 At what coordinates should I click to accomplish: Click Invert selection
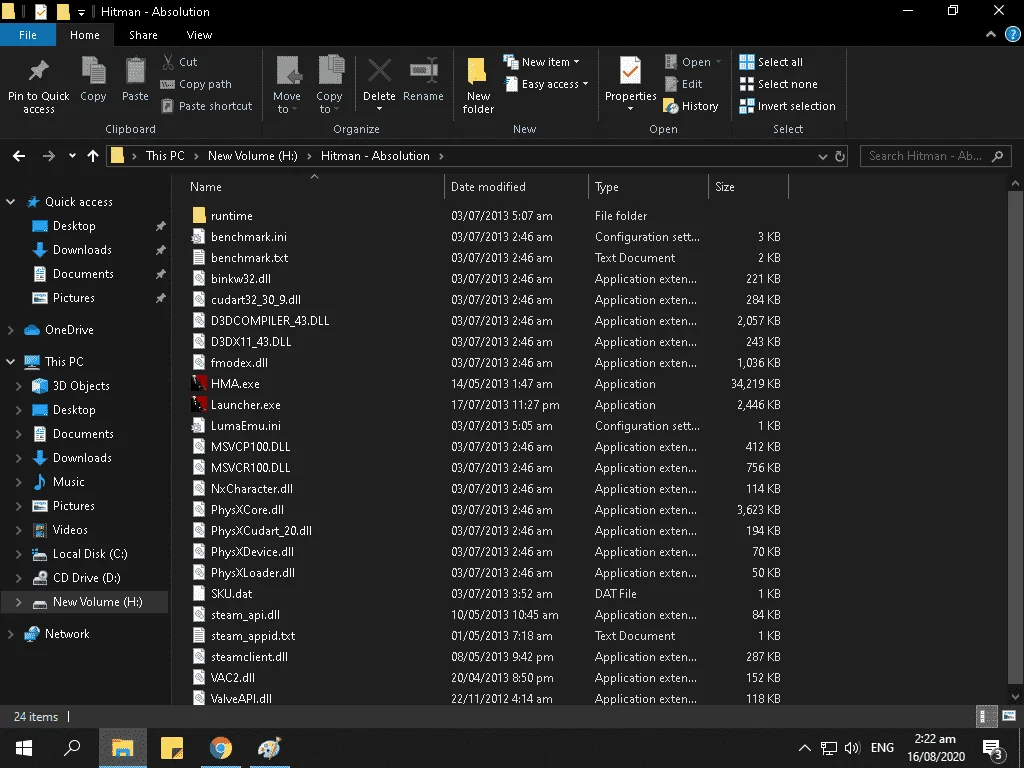788,106
